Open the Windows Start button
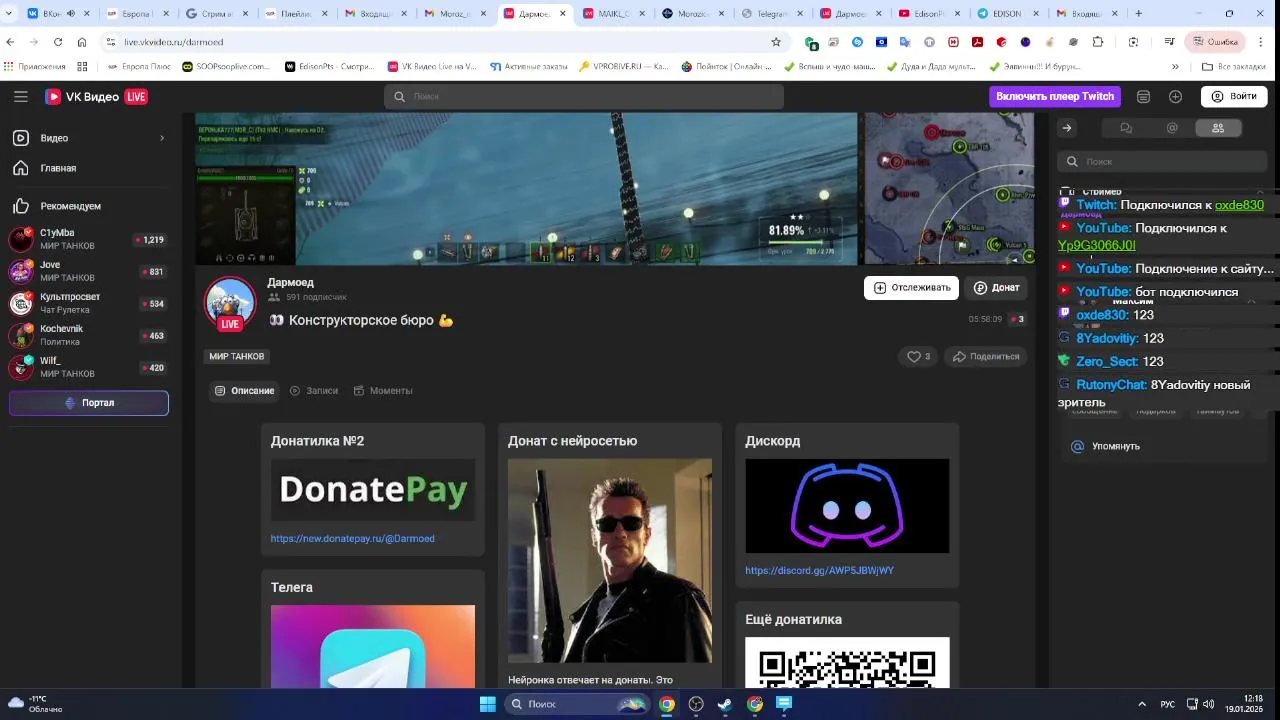 (487, 704)
